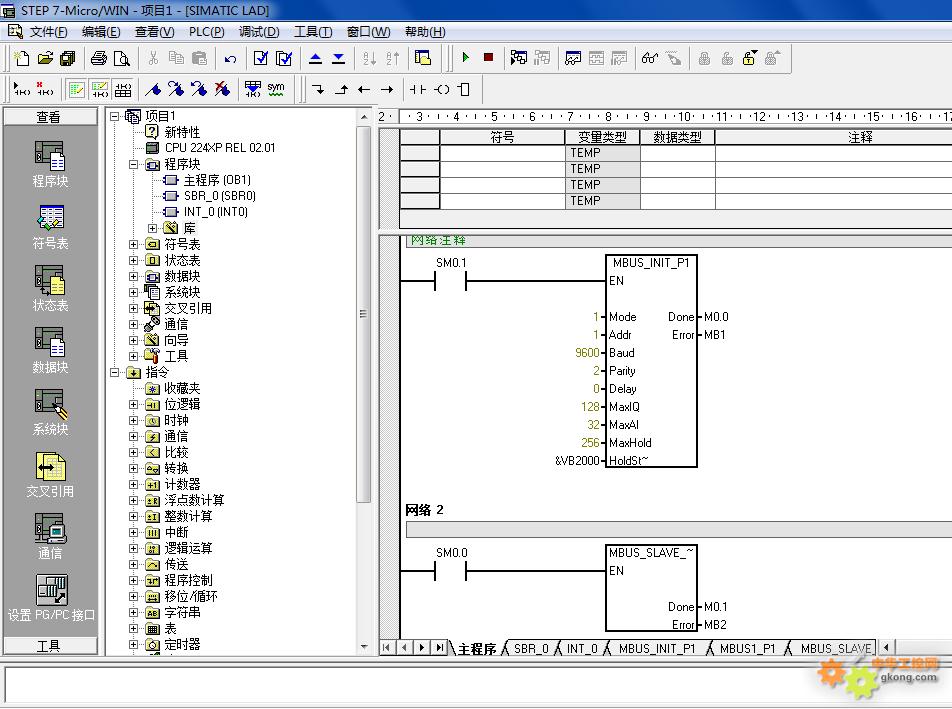Open the 文件(F) menu

tap(48, 32)
